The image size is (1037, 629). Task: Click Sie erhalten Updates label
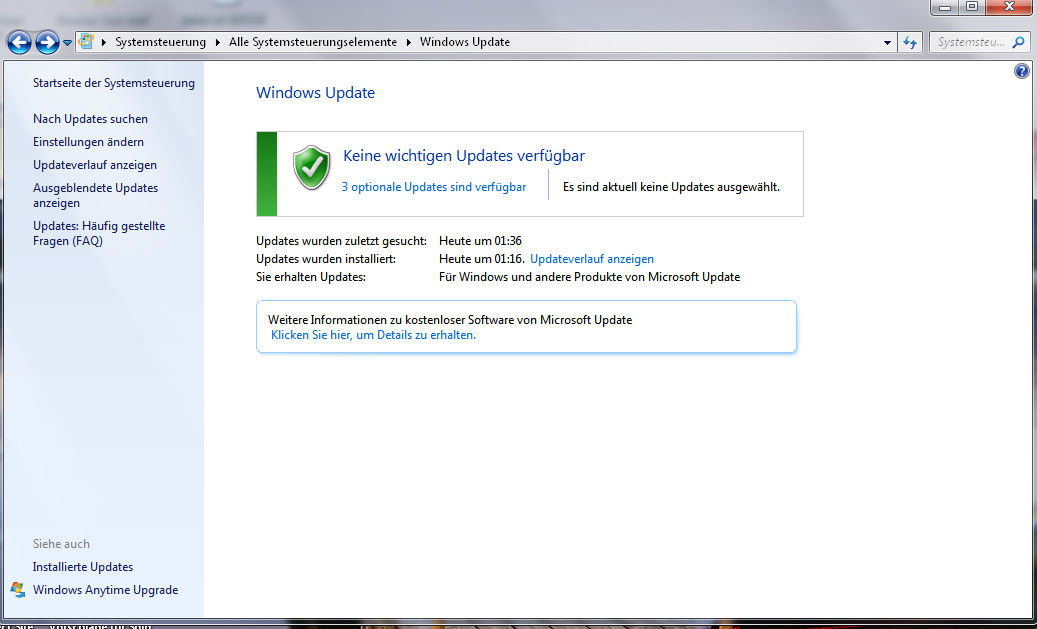[x=311, y=277]
